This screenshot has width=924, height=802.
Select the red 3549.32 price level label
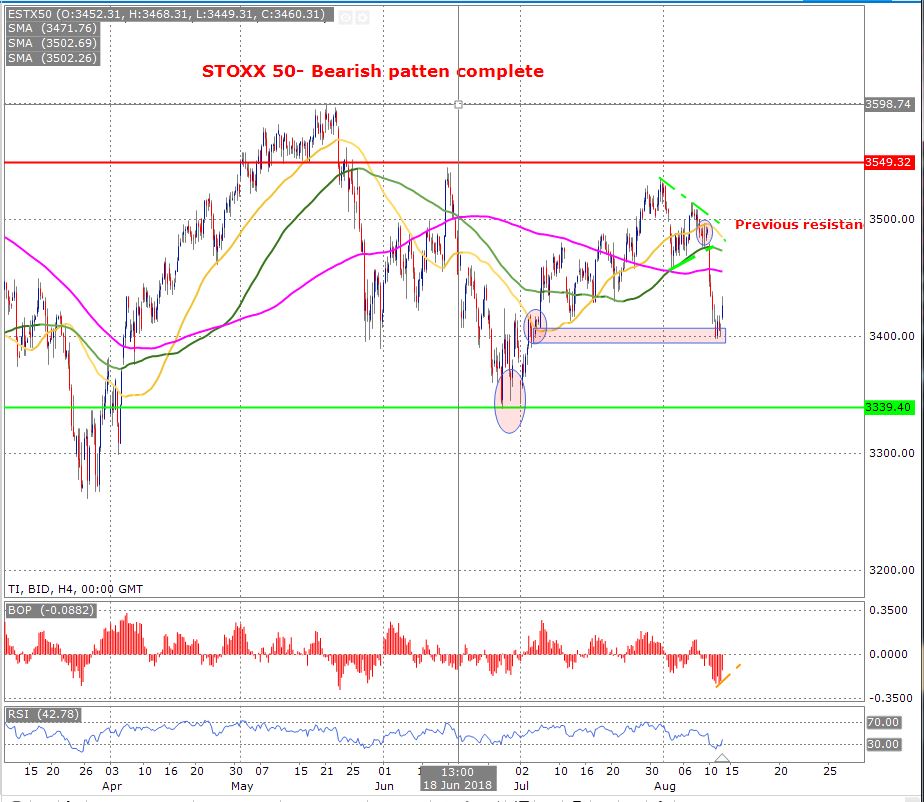coord(888,162)
